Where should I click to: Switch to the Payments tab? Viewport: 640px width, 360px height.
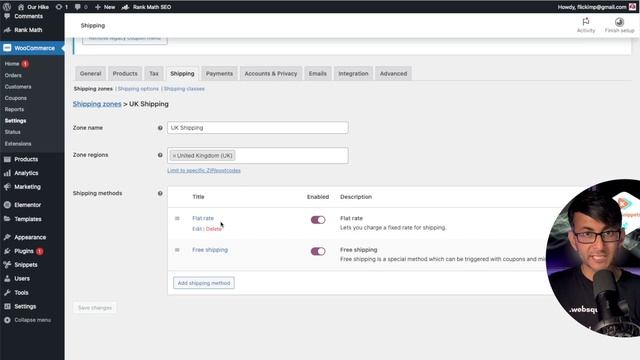[x=219, y=73]
